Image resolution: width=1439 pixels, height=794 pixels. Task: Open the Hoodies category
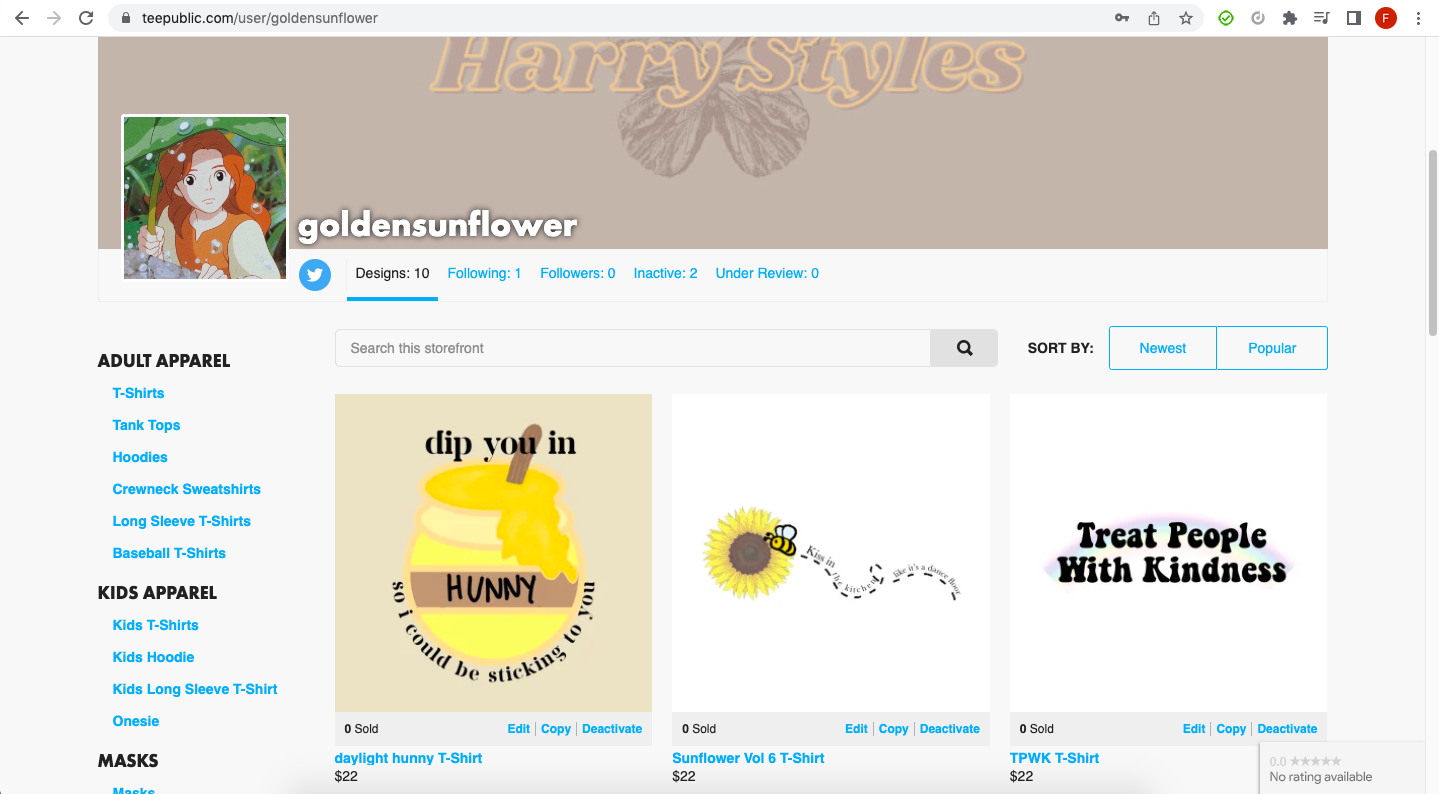(x=140, y=457)
